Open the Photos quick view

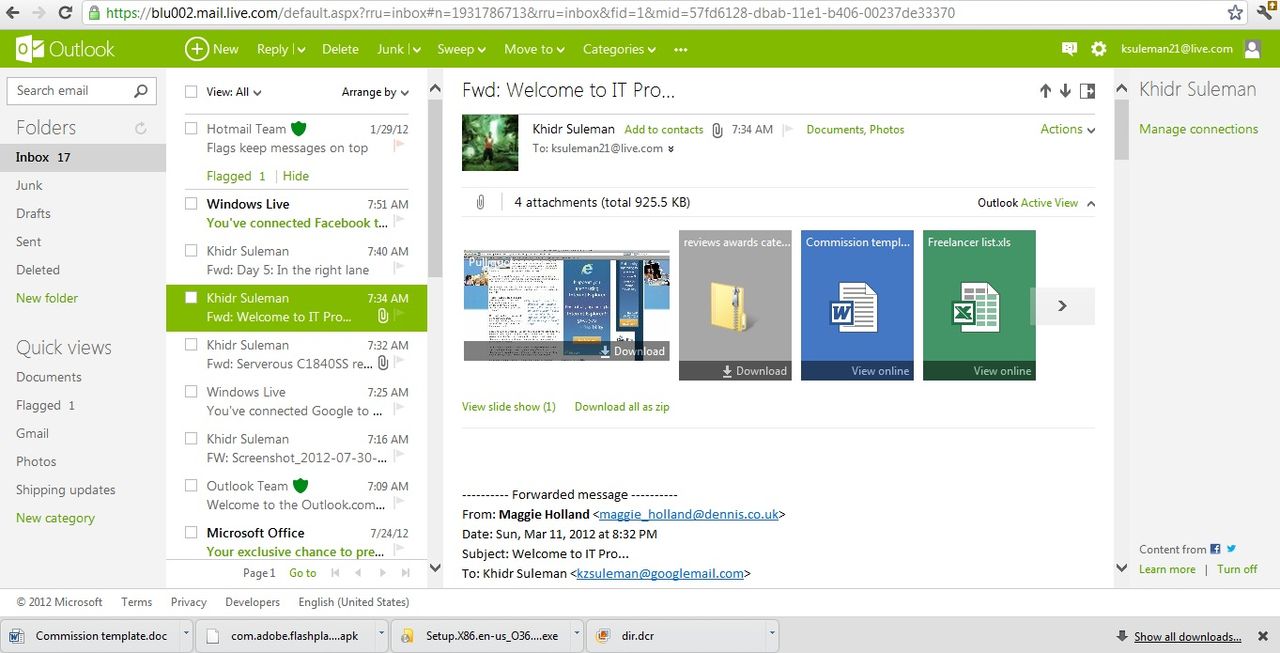tap(36, 461)
